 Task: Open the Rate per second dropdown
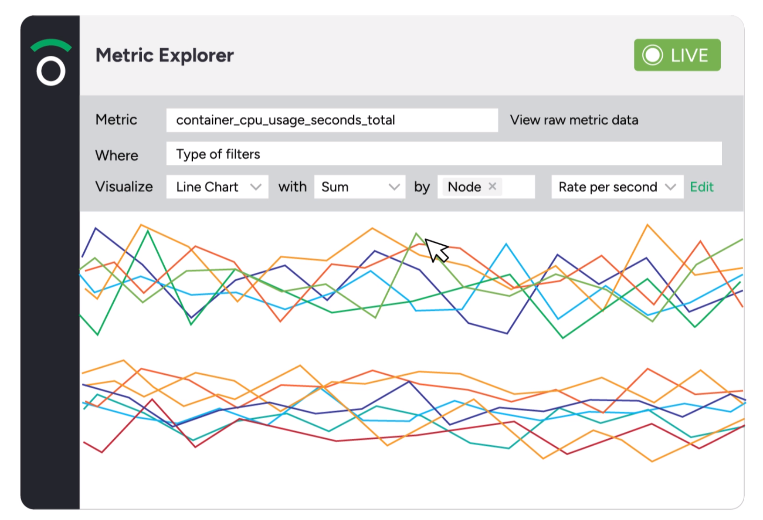(x=617, y=187)
